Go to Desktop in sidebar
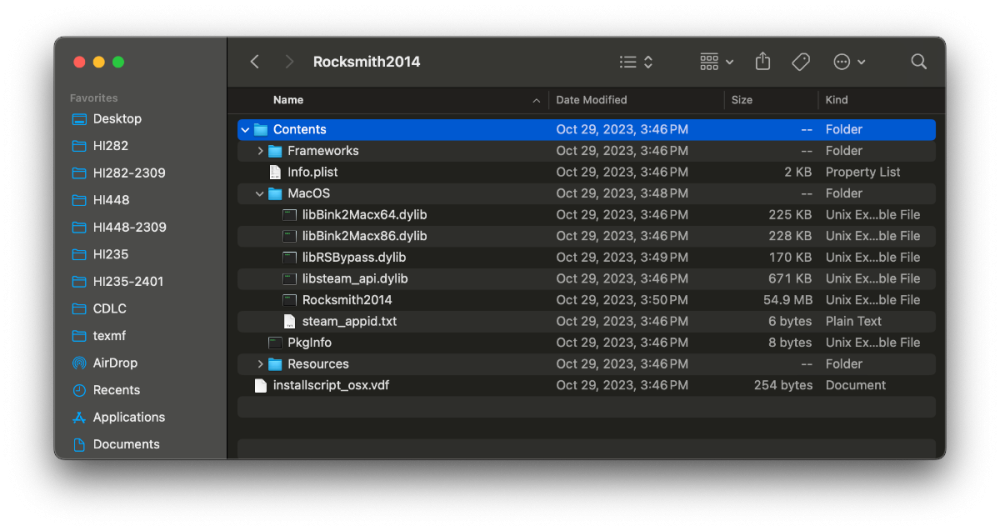 click(117, 119)
